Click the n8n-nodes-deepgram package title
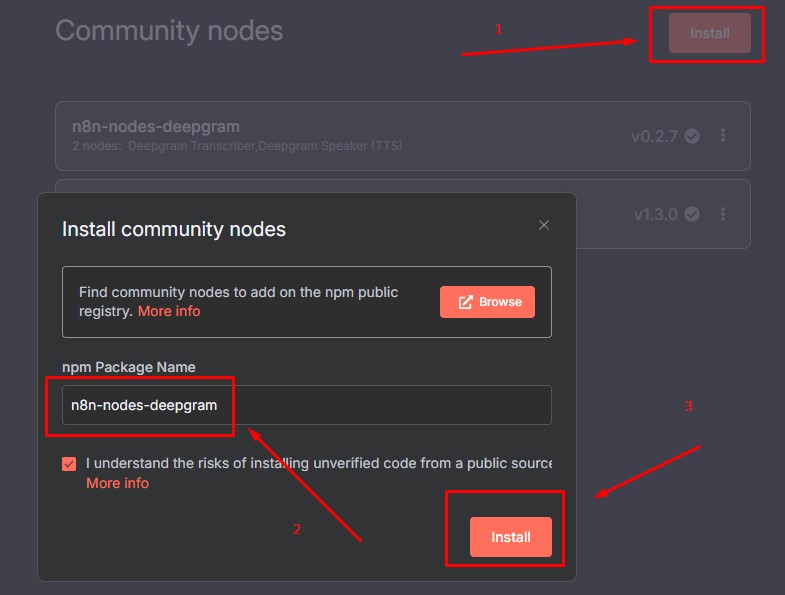Screen dimensions: 785x595 [156, 126]
